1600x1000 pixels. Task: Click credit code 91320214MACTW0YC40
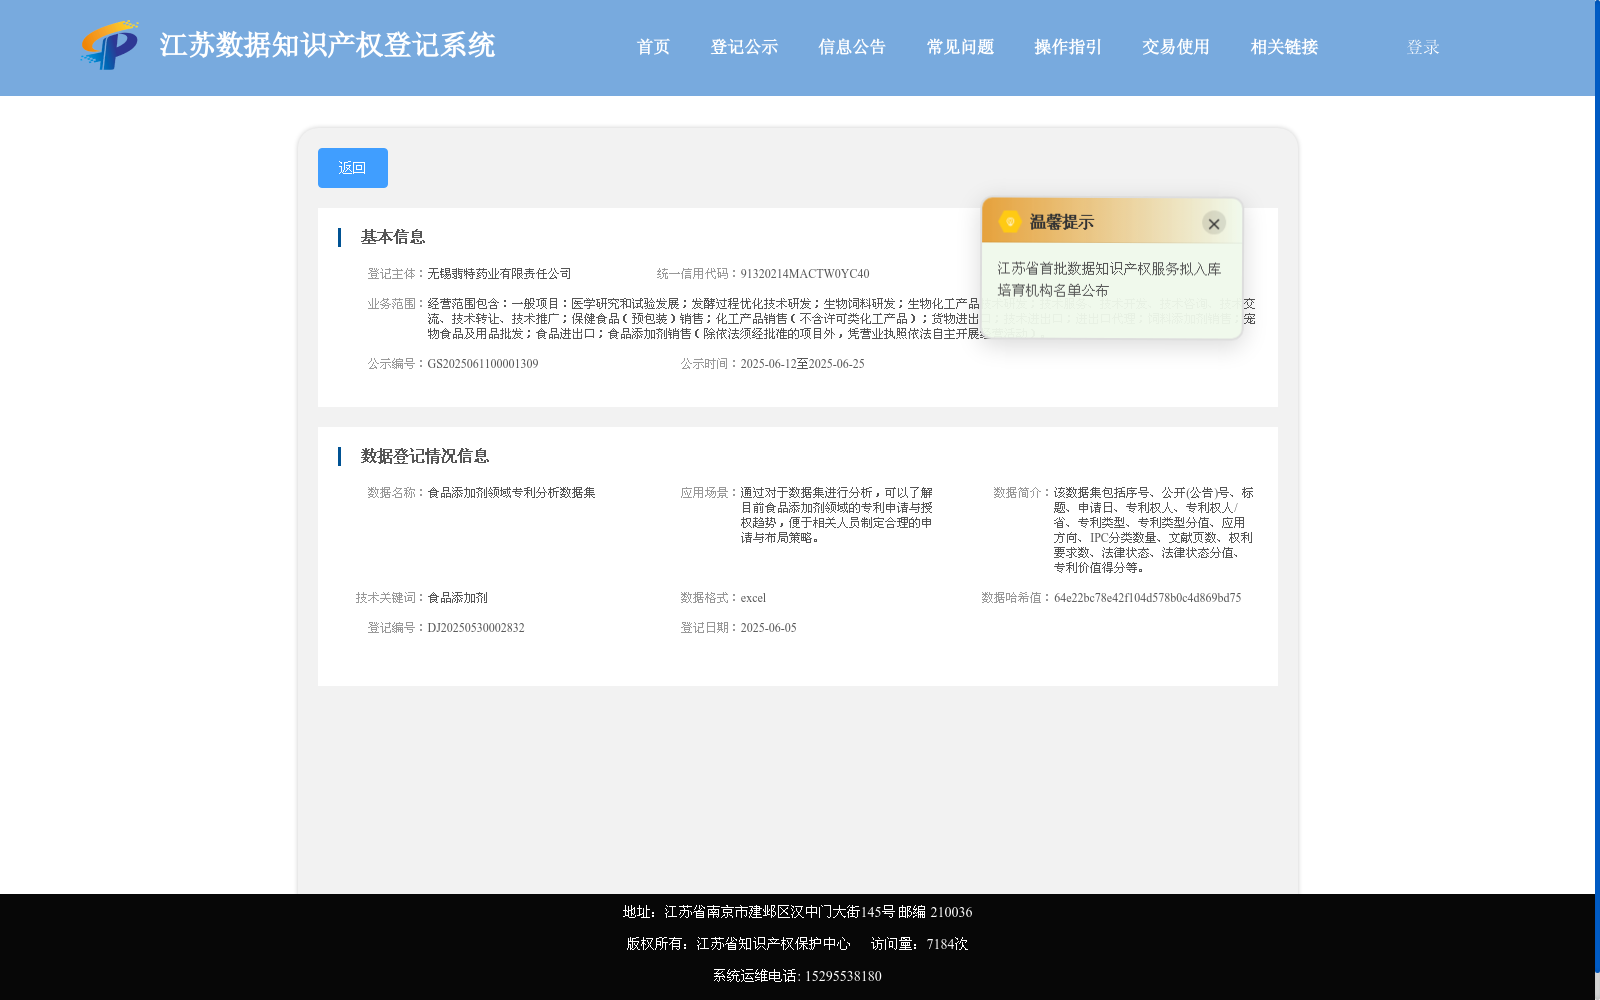click(x=805, y=274)
